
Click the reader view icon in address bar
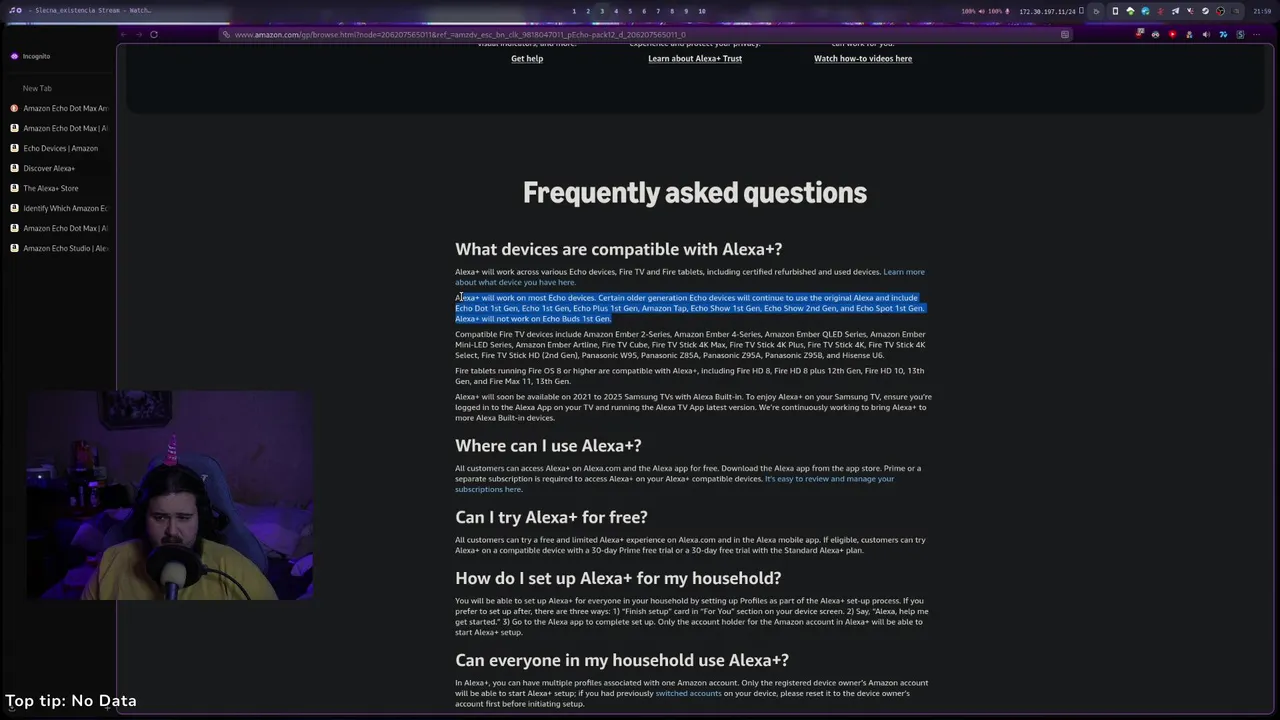(x=1065, y=34)
